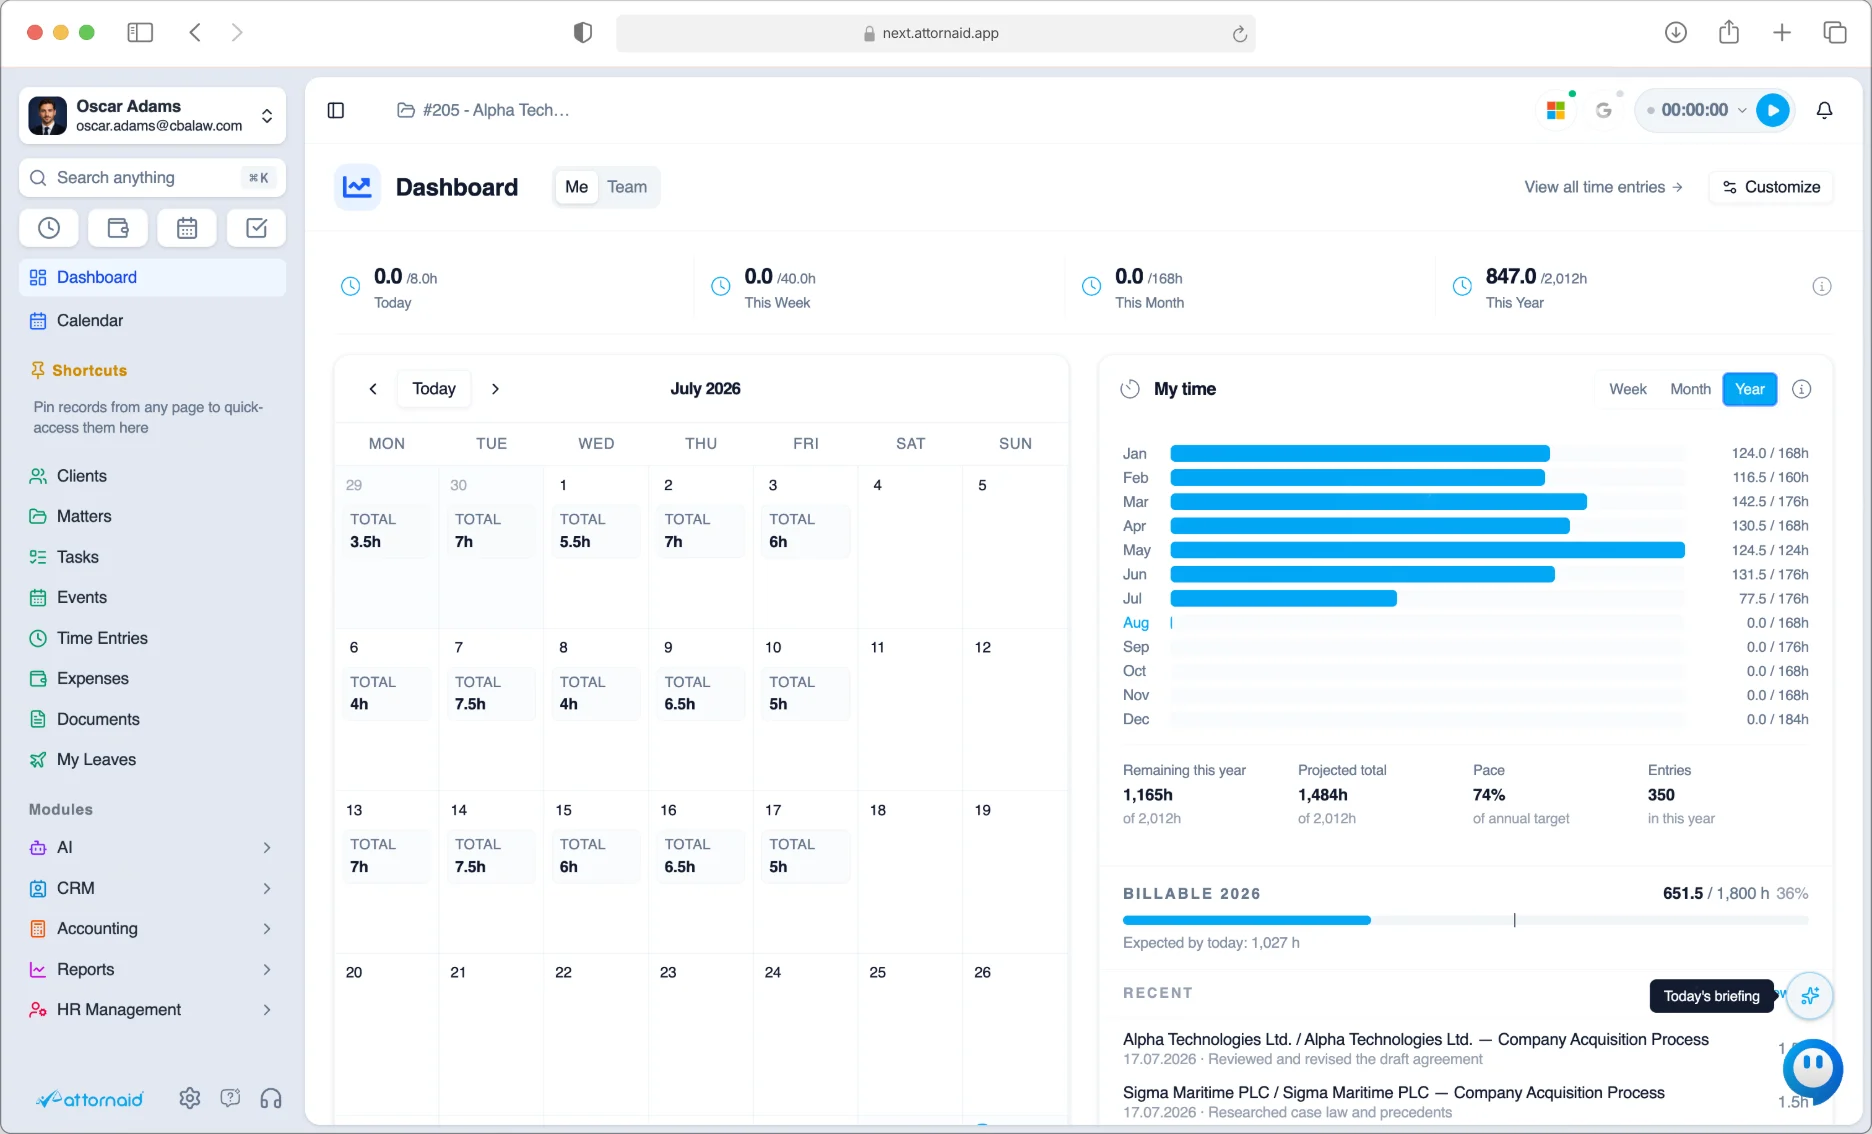Switch dashboard view to Me
Viewport: 1872px width, 1134px height.
[576, 187]
